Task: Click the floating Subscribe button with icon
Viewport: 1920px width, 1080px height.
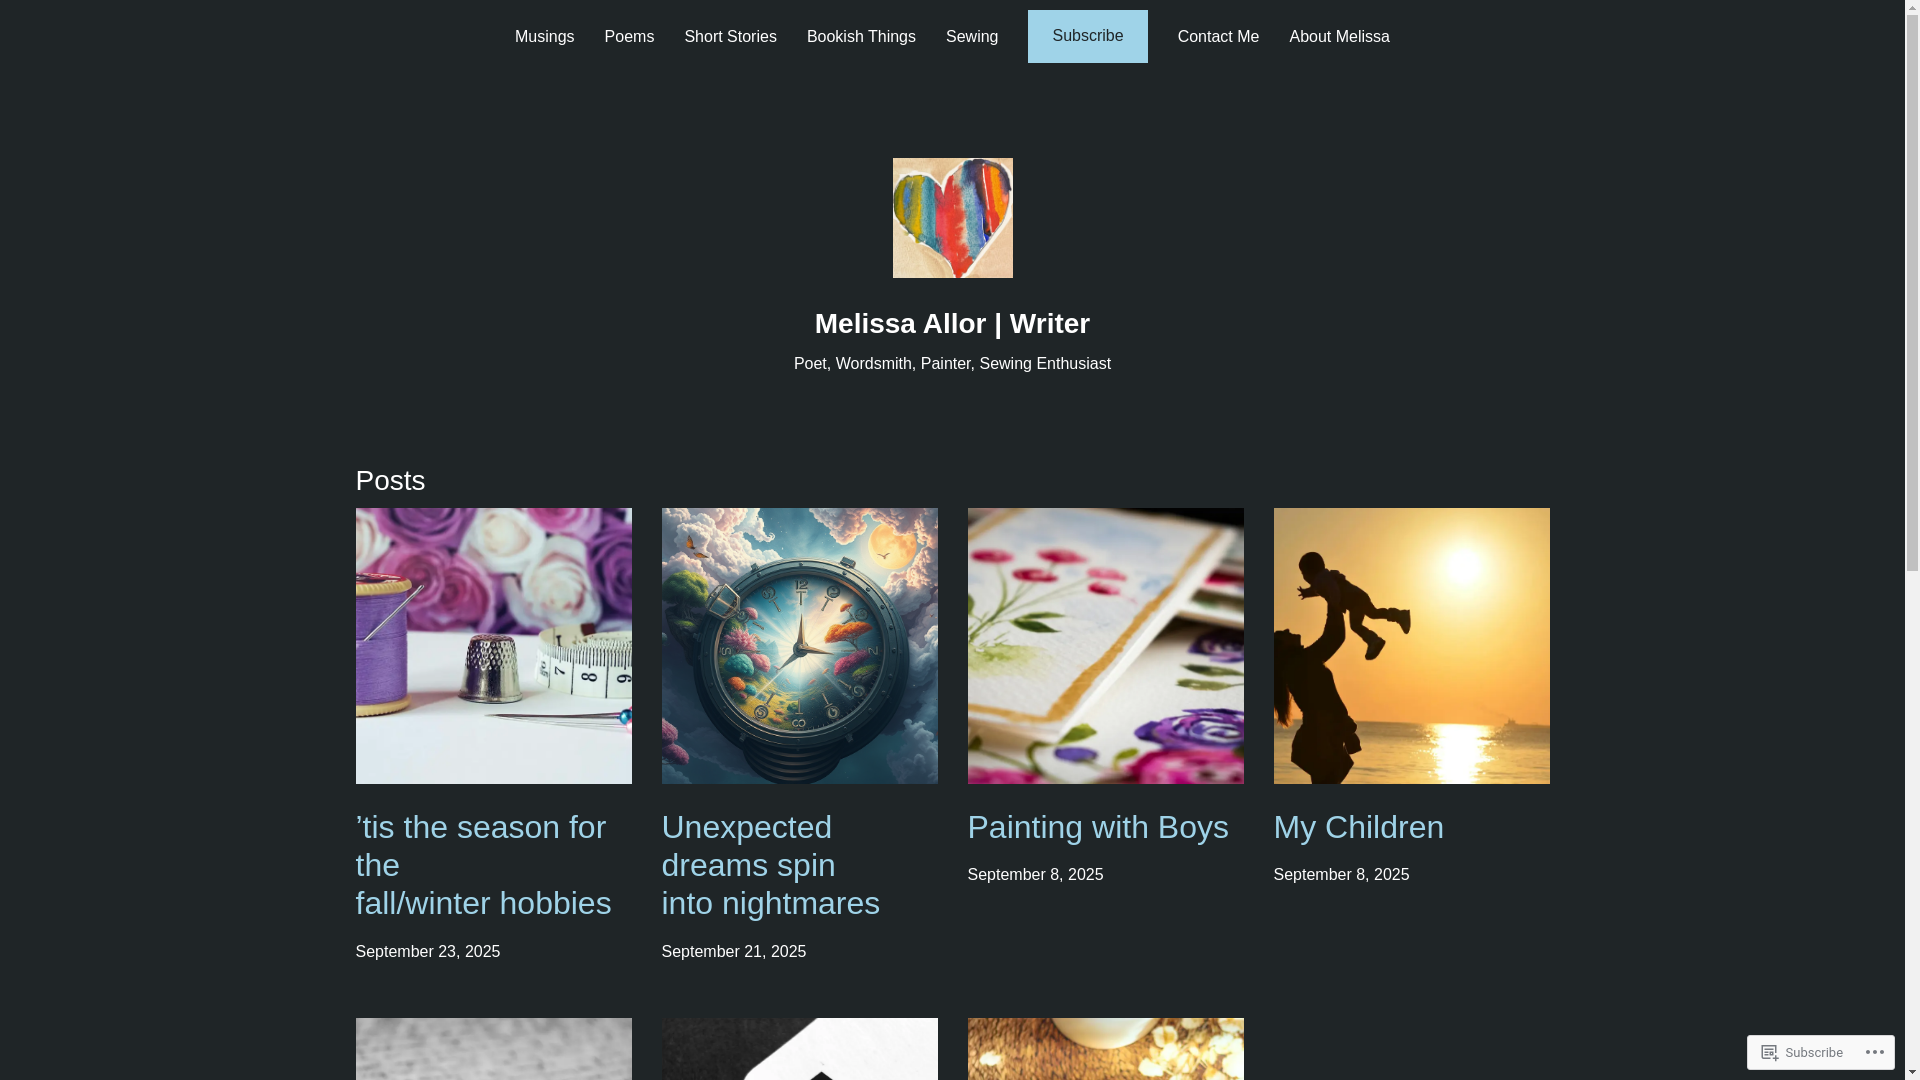Action: coord(1802,1052)
